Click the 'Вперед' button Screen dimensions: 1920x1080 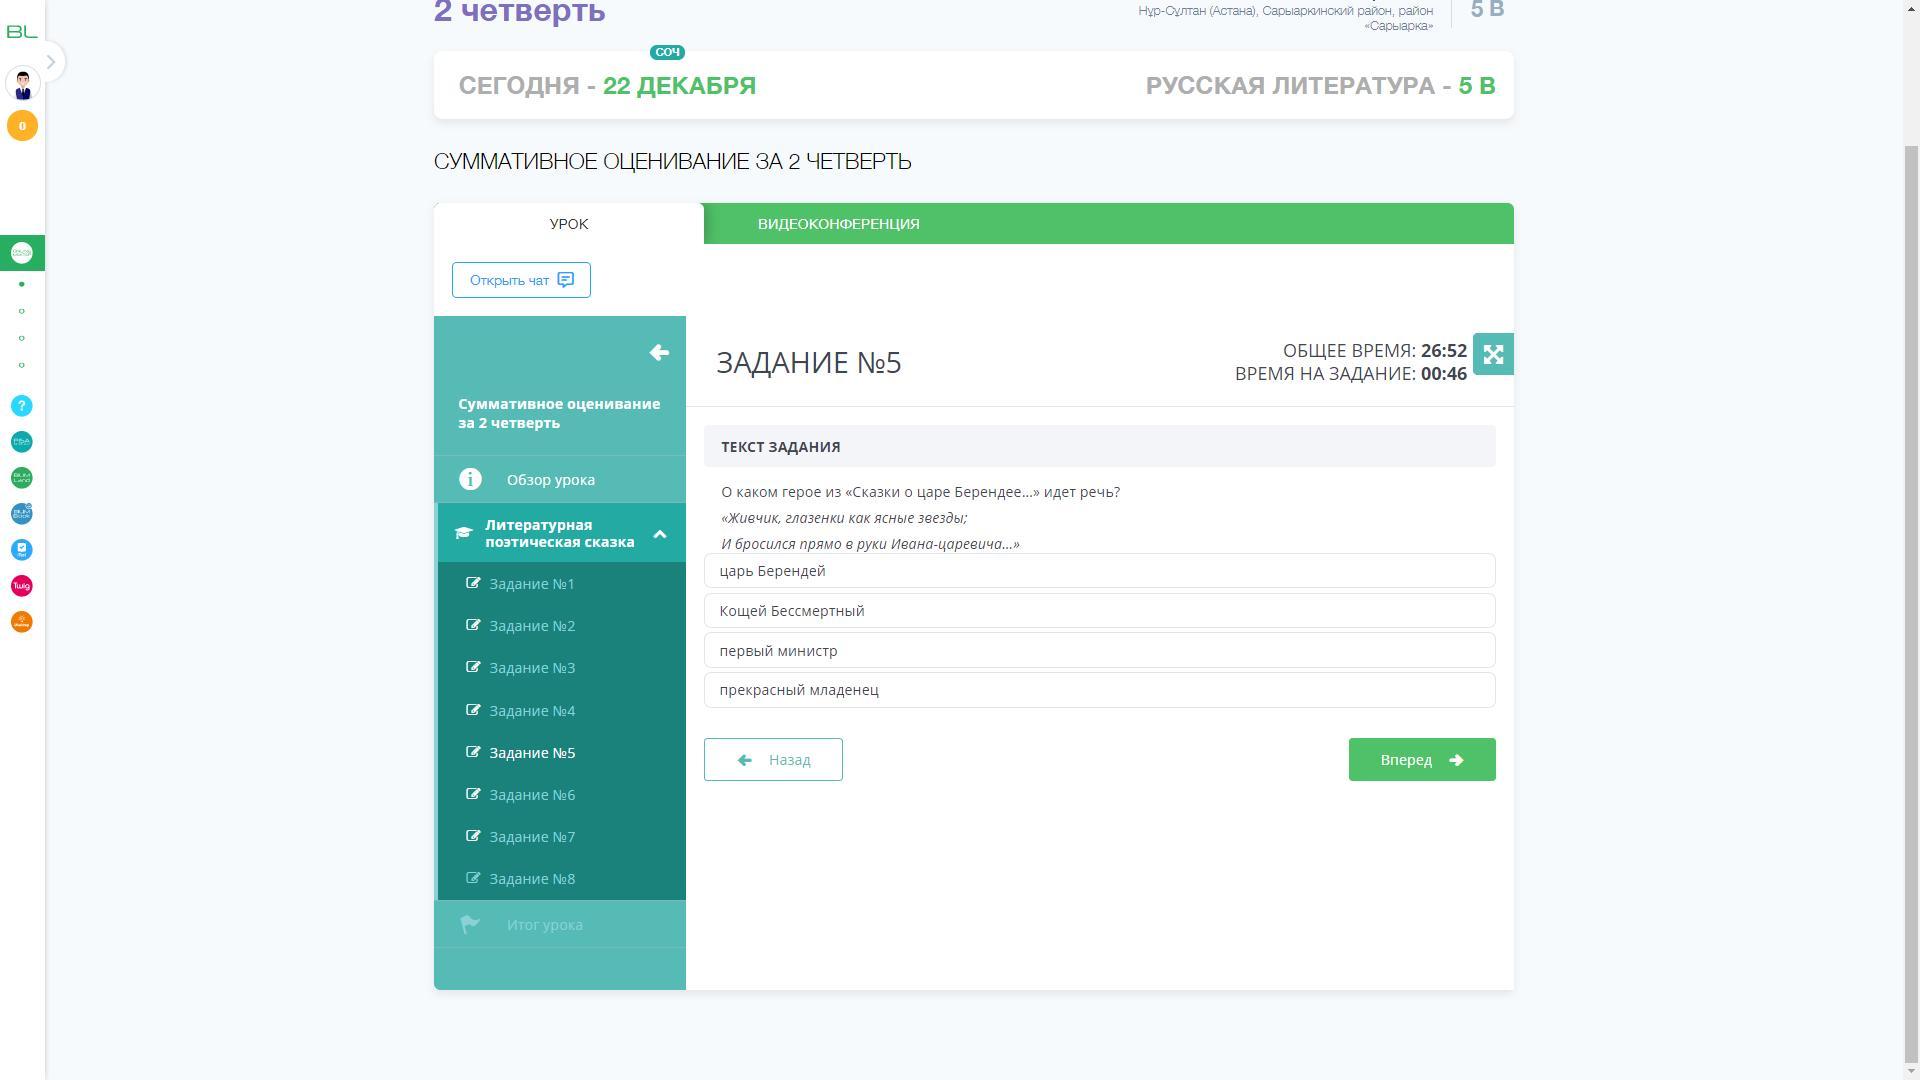tap(1421, 760)
